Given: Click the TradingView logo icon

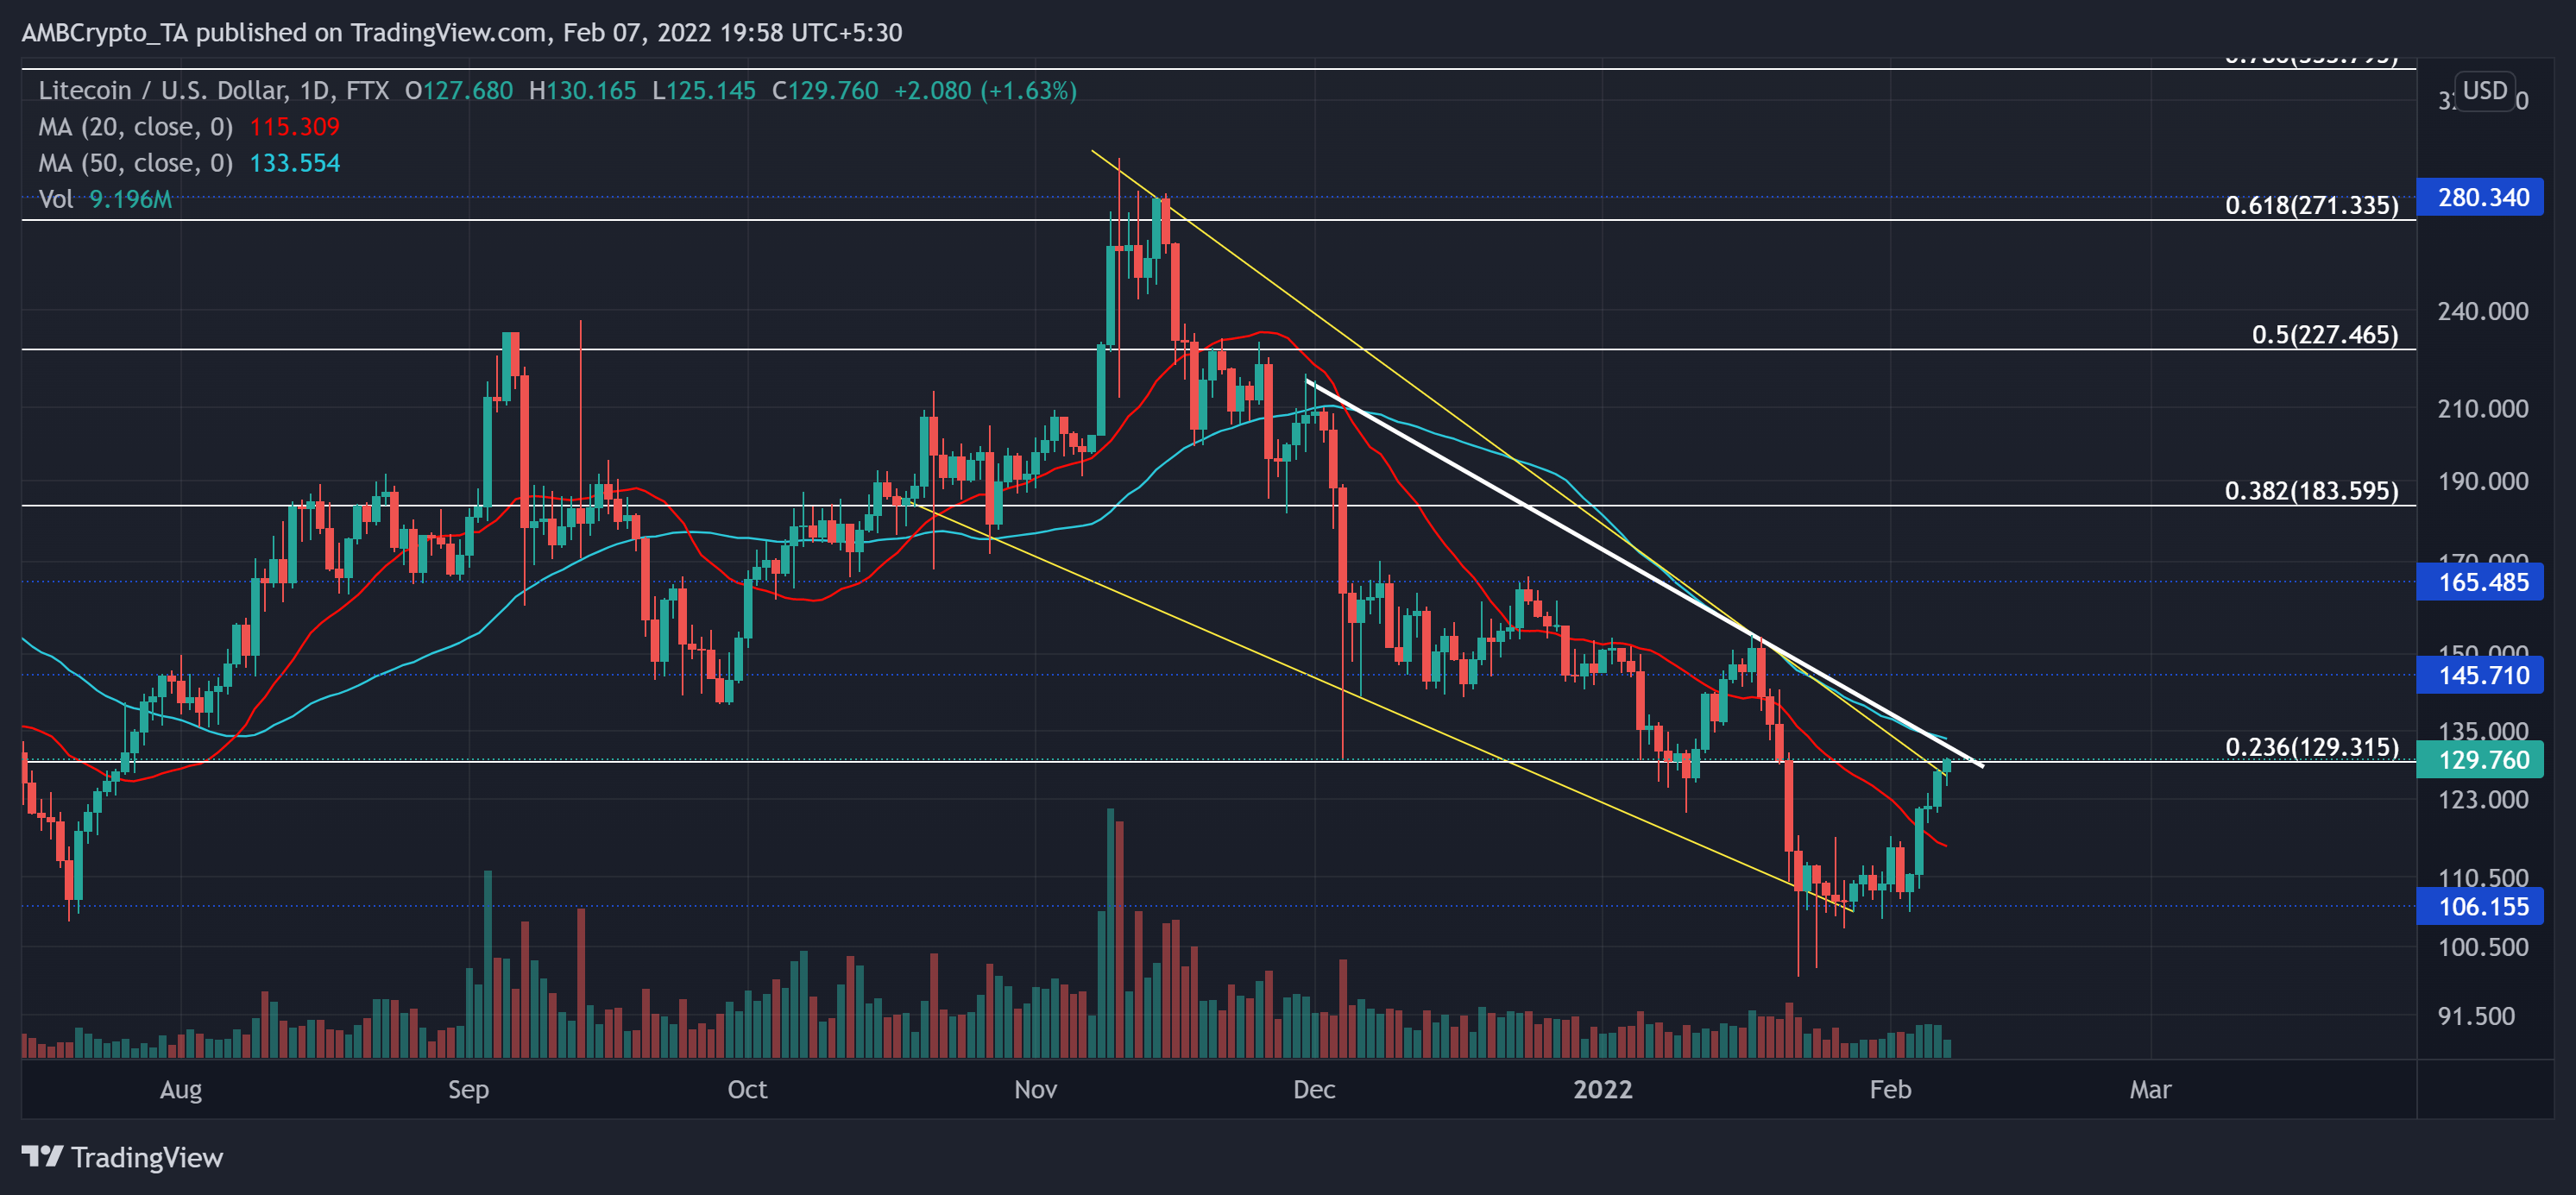Looking at the screenshot, I should (x=42, y=1156).
